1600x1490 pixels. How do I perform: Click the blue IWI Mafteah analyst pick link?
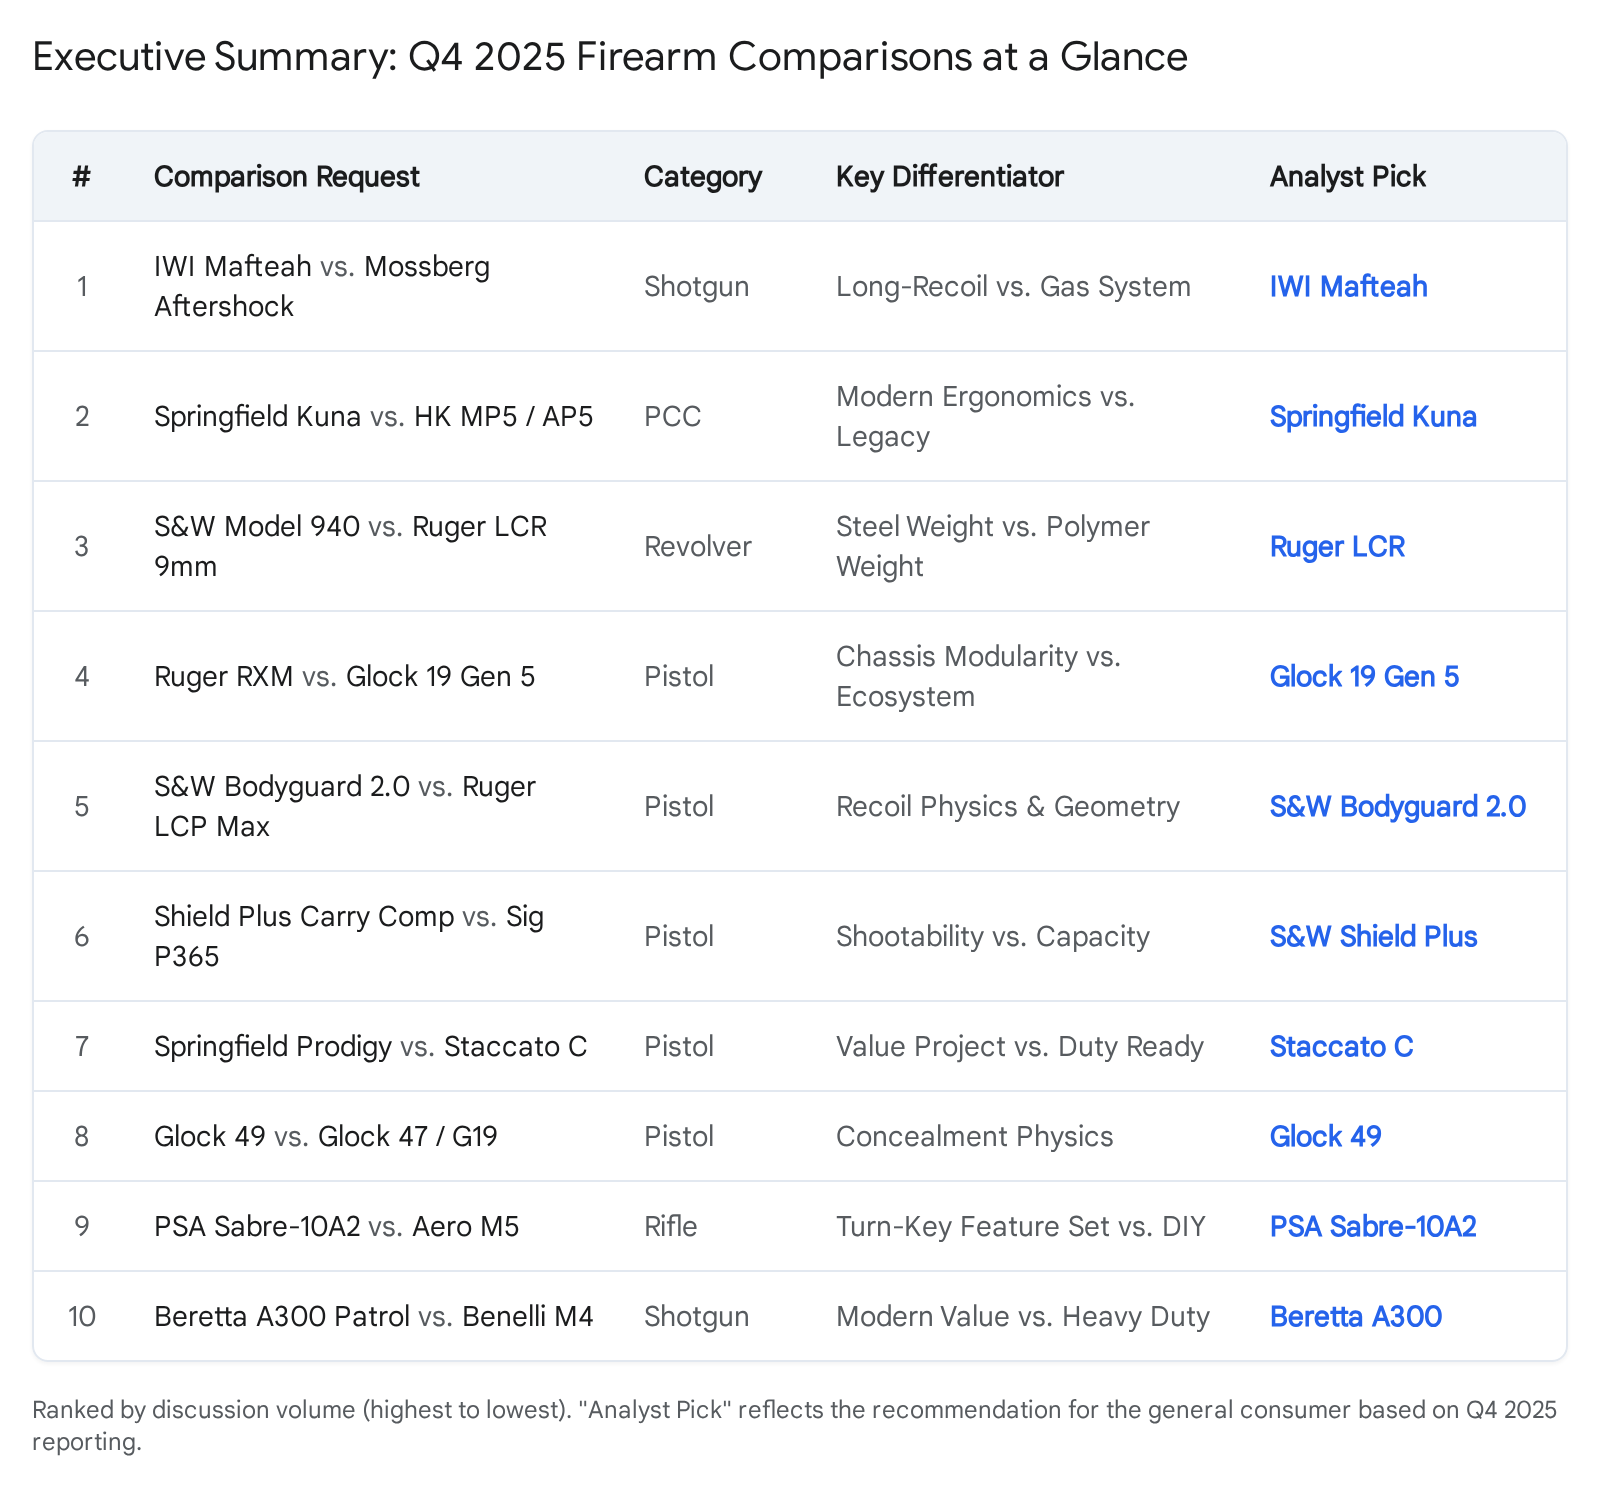1348,287
